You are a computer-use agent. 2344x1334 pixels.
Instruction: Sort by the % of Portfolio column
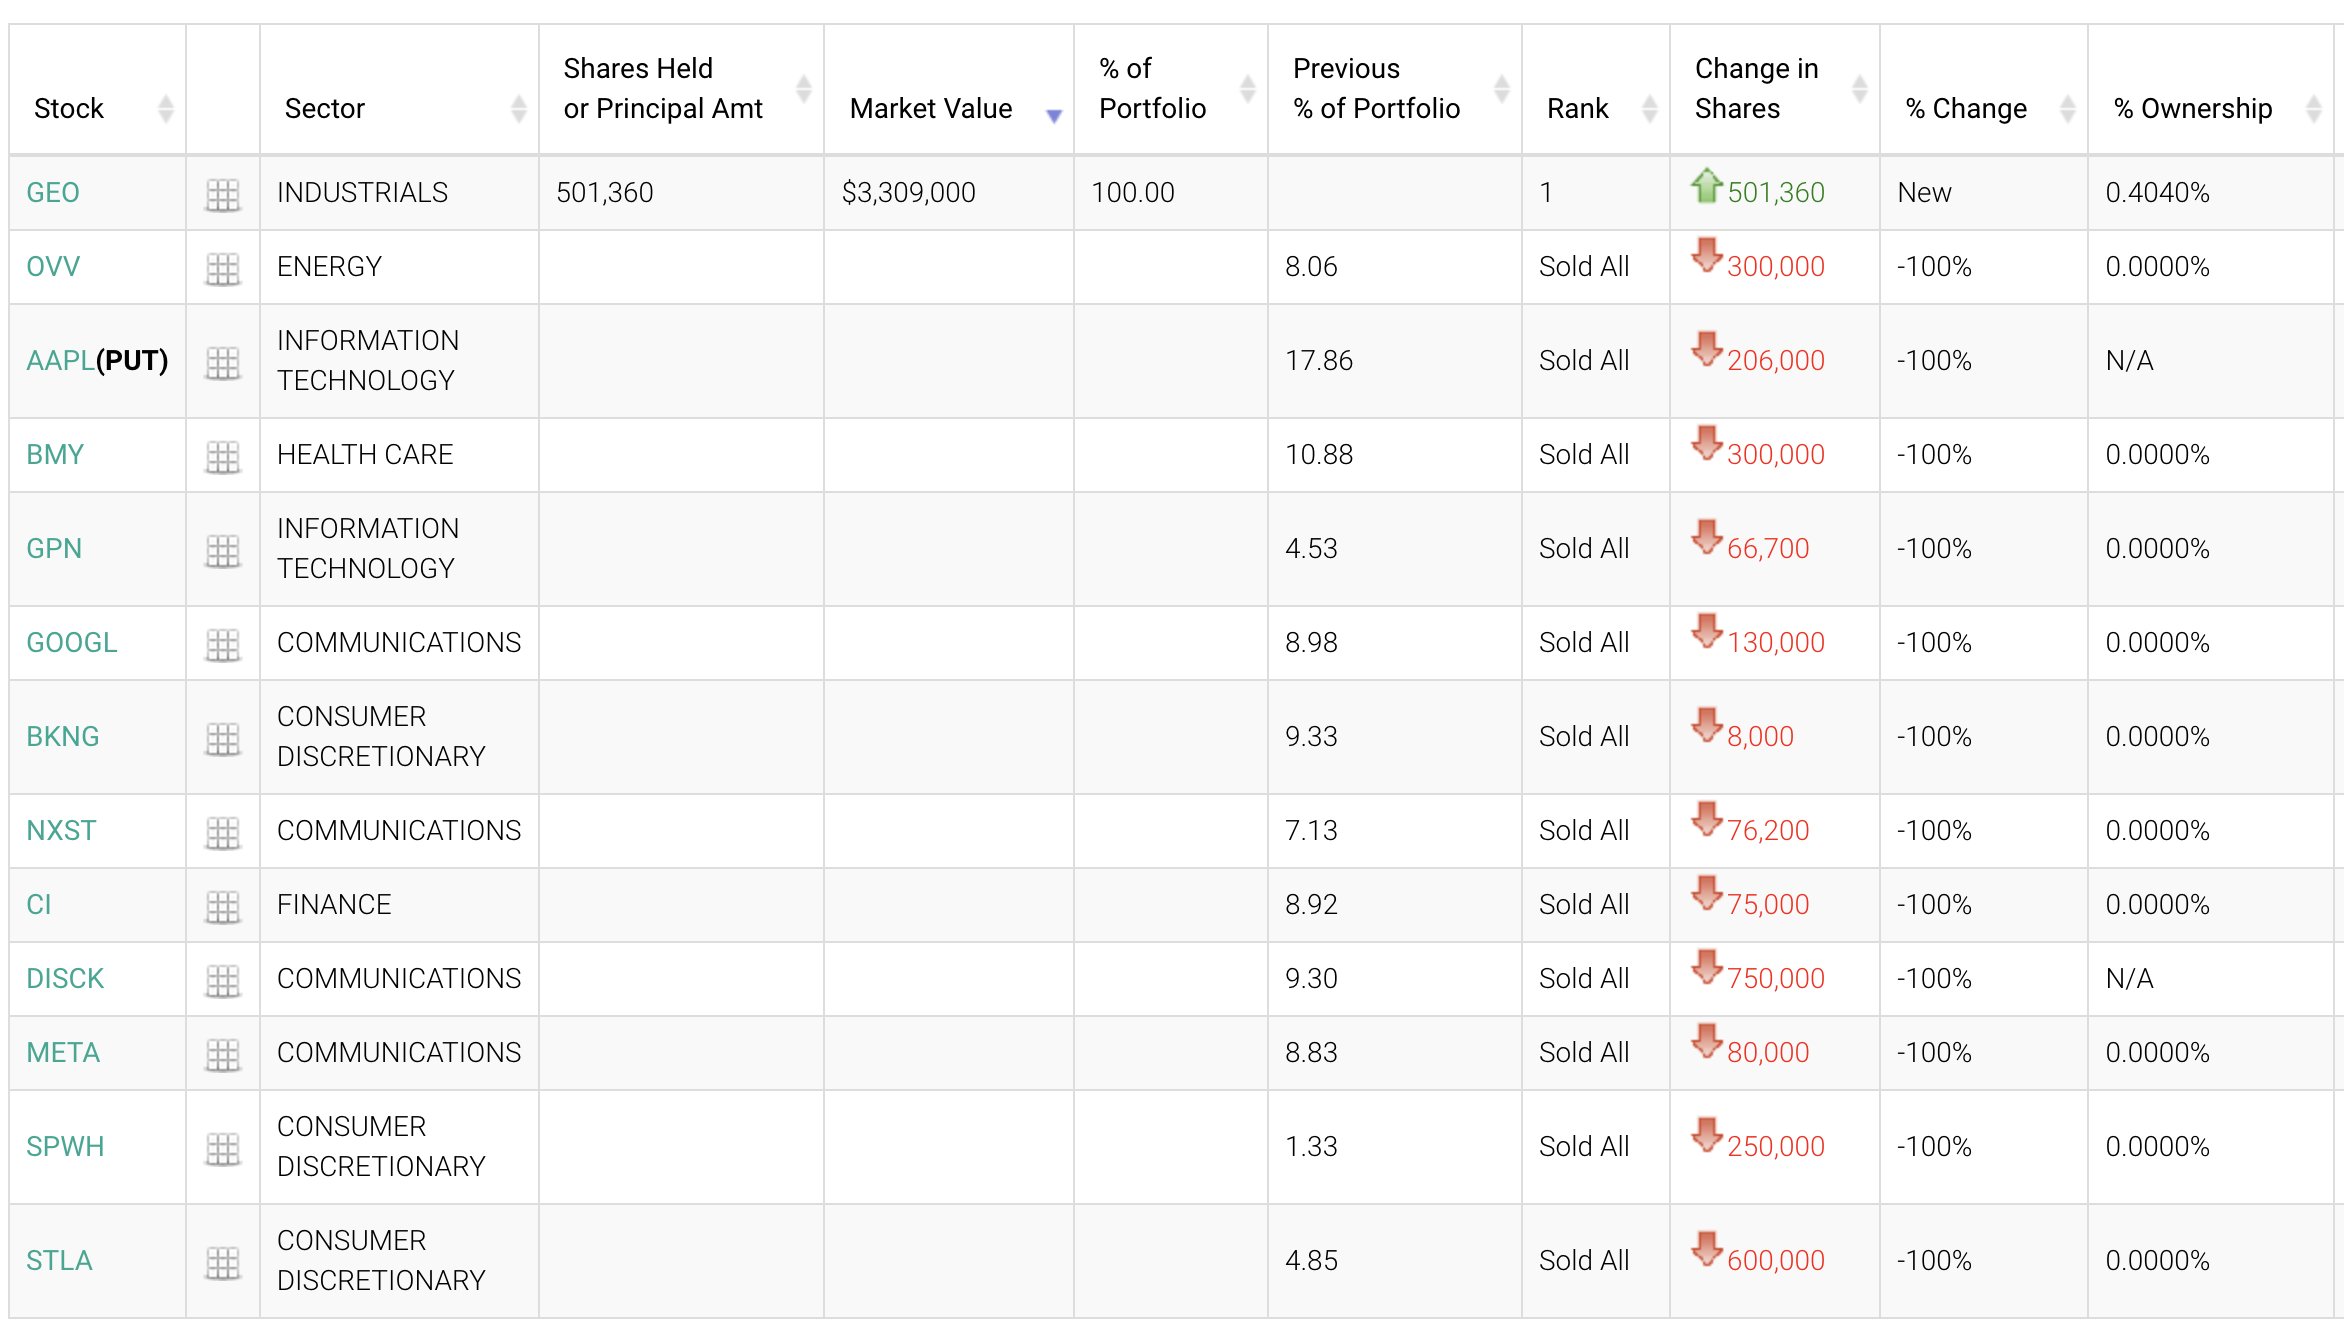[1170, 90]
